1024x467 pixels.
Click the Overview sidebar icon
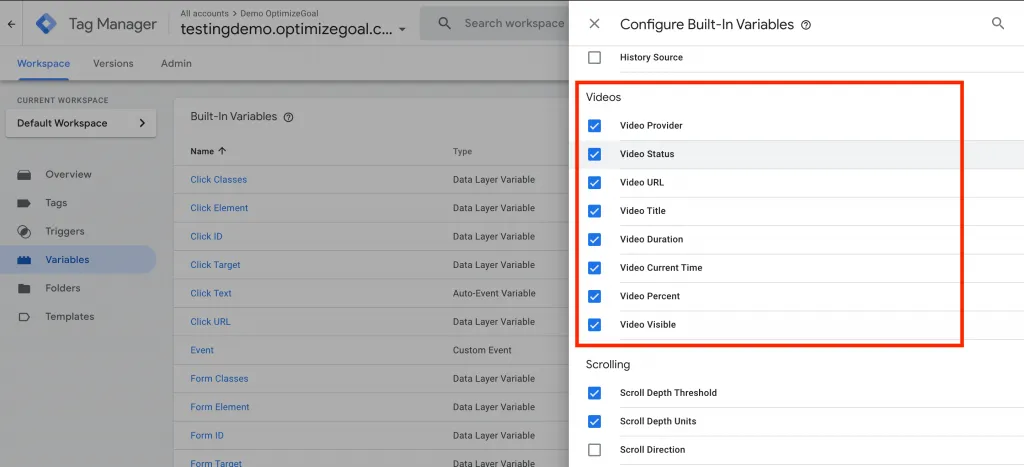[x=24, y=174]
